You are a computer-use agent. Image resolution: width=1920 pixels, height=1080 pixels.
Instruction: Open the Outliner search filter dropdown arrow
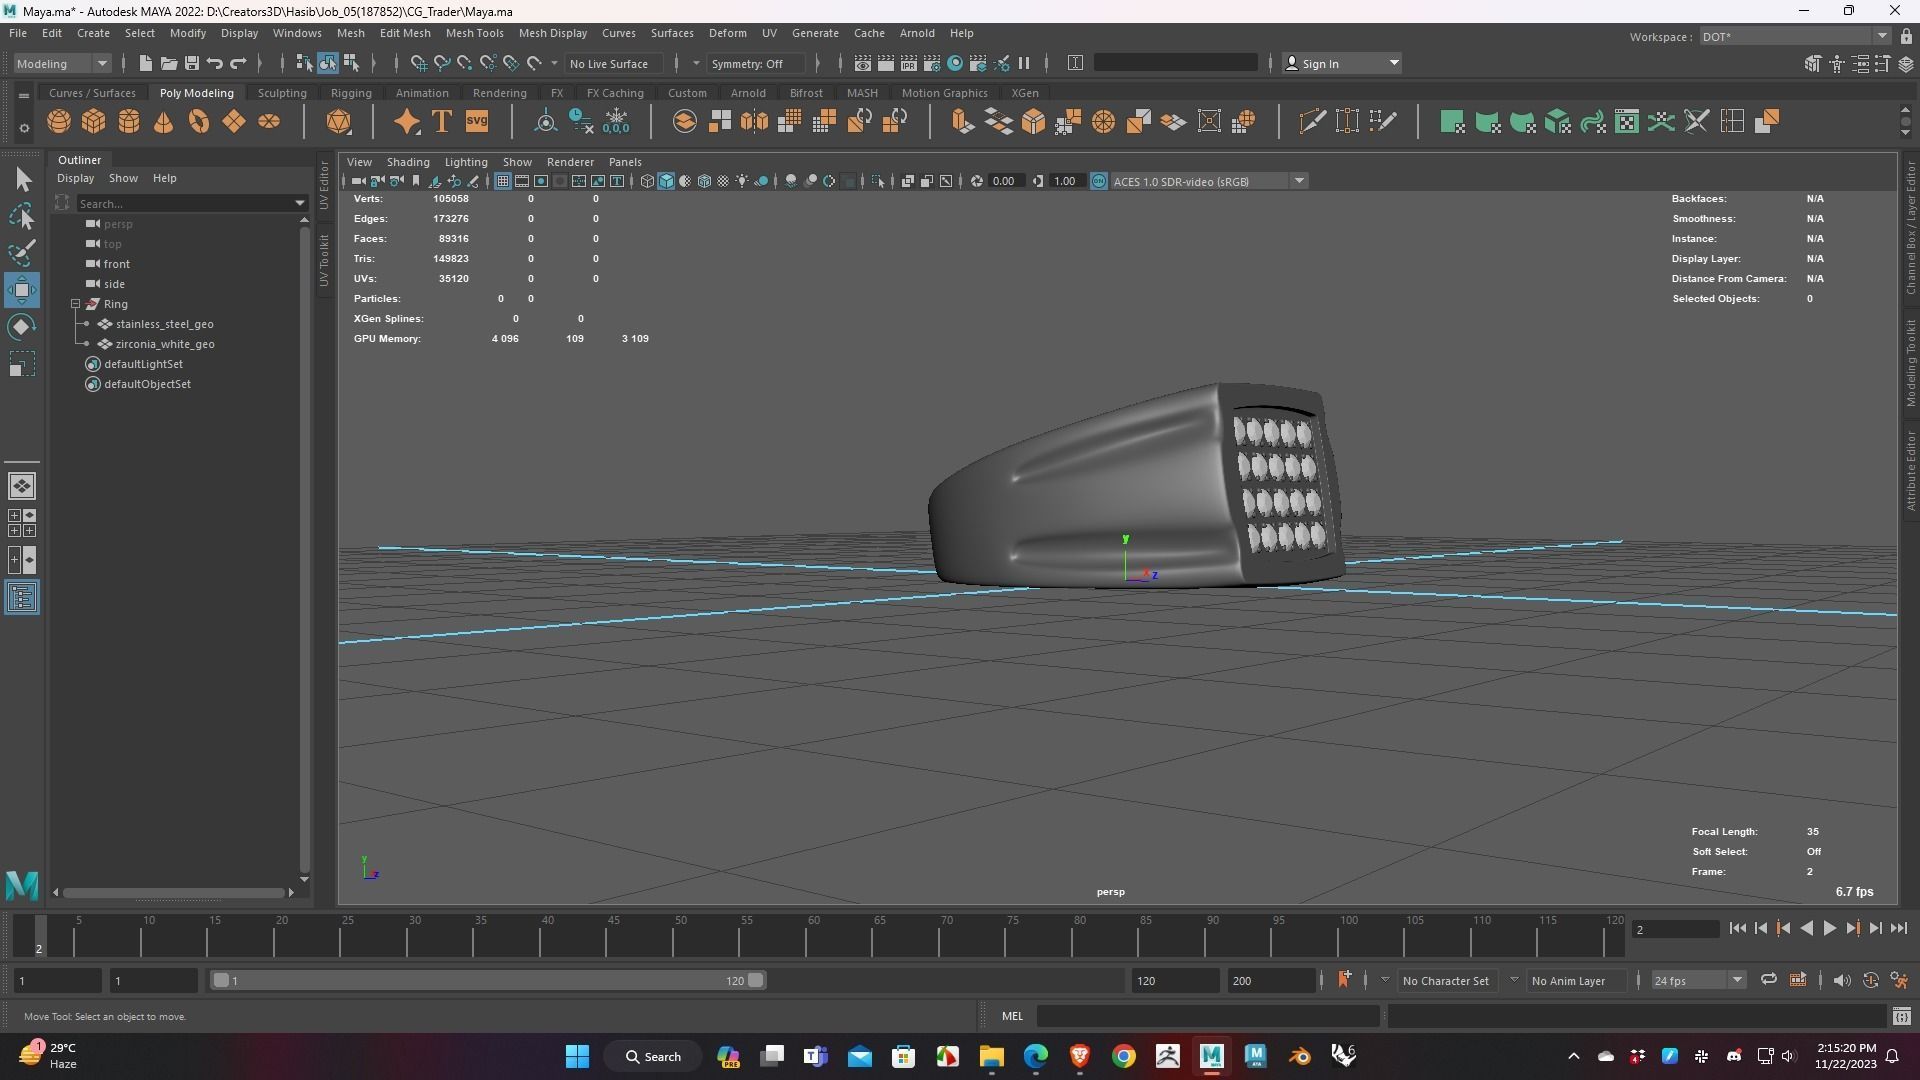point(299,203)
